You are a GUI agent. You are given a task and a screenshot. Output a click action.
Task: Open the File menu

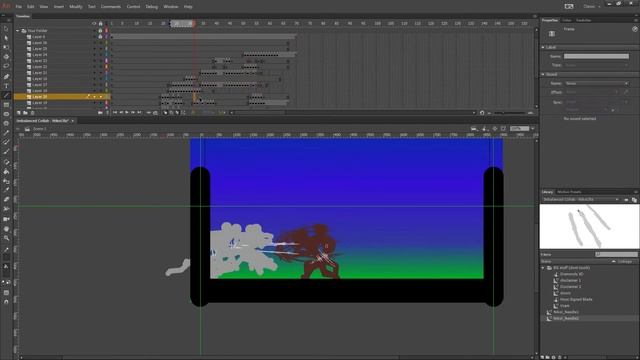coord(18,7)
